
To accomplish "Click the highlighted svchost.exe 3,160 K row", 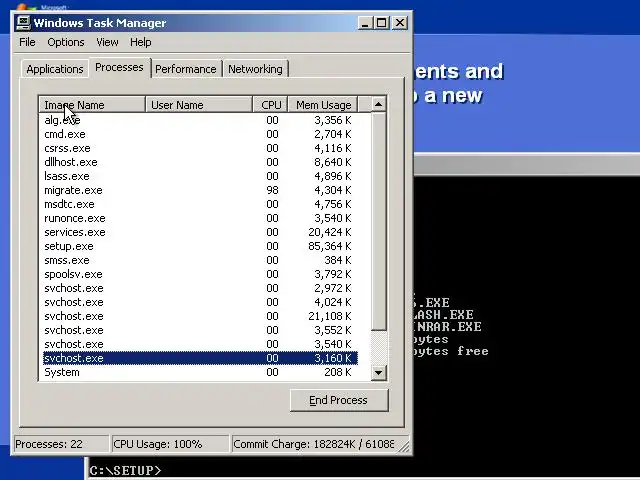I will pyautogui.click(x=200, y=358).
